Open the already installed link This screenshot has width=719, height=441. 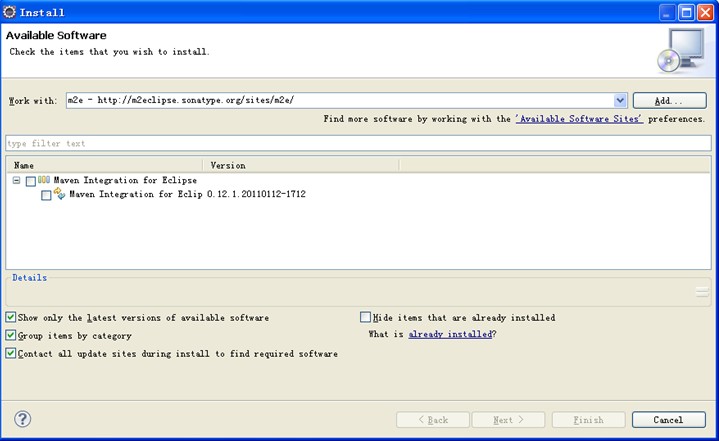(450, 334)
